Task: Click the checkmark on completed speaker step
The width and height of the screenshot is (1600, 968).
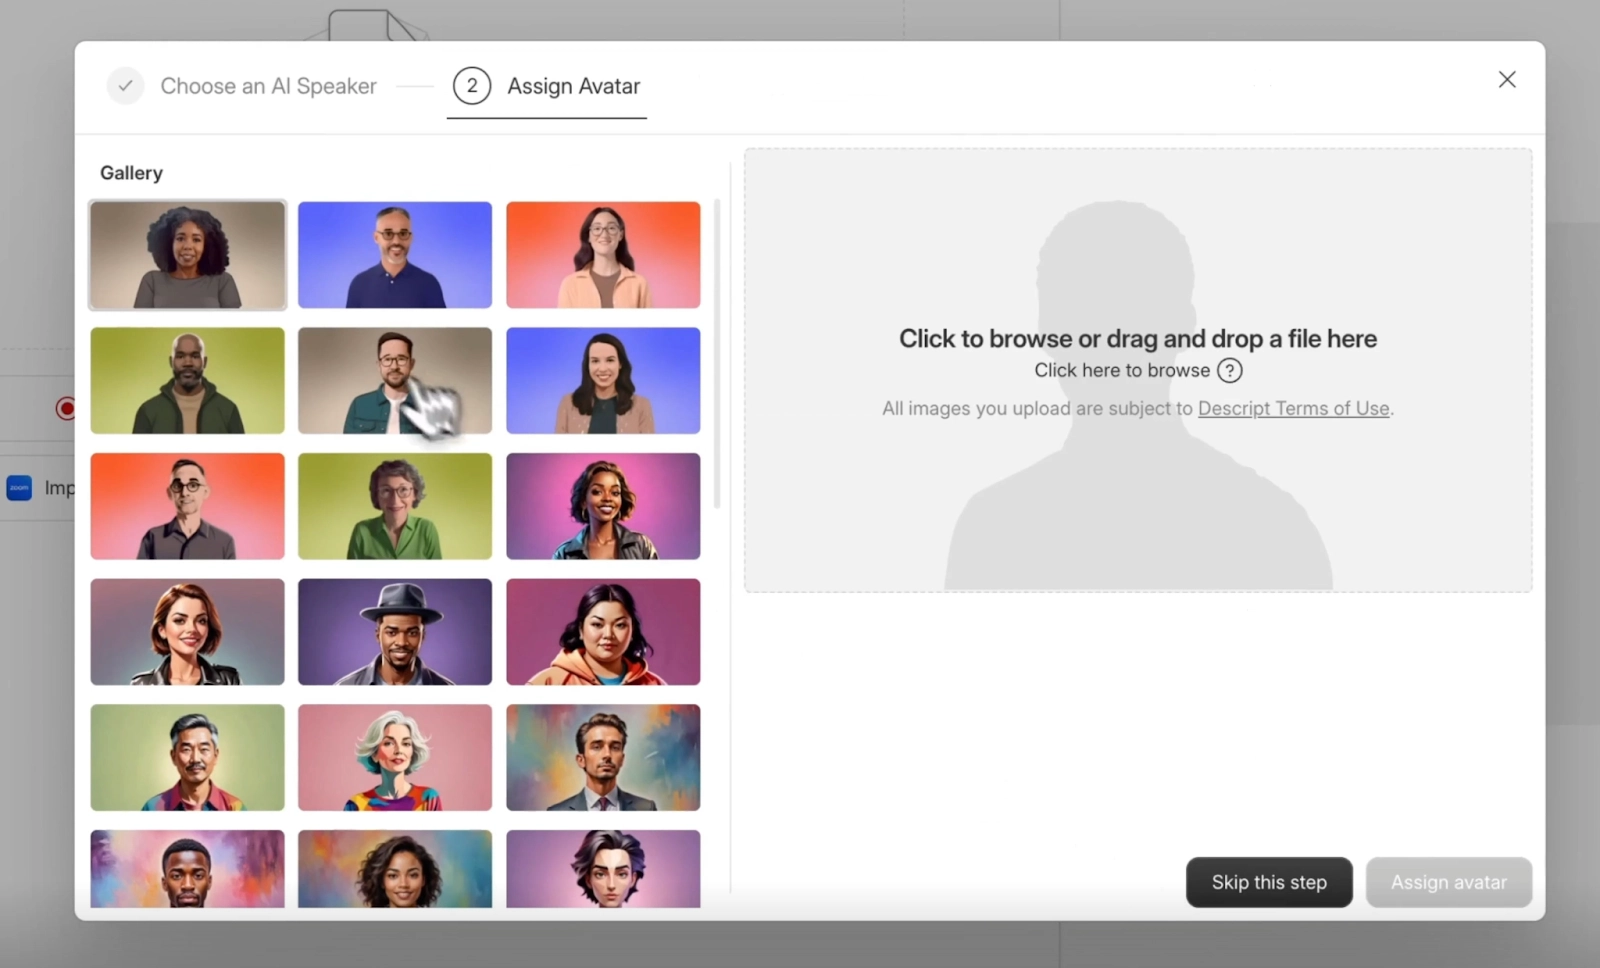Action: tap(125, 85)
